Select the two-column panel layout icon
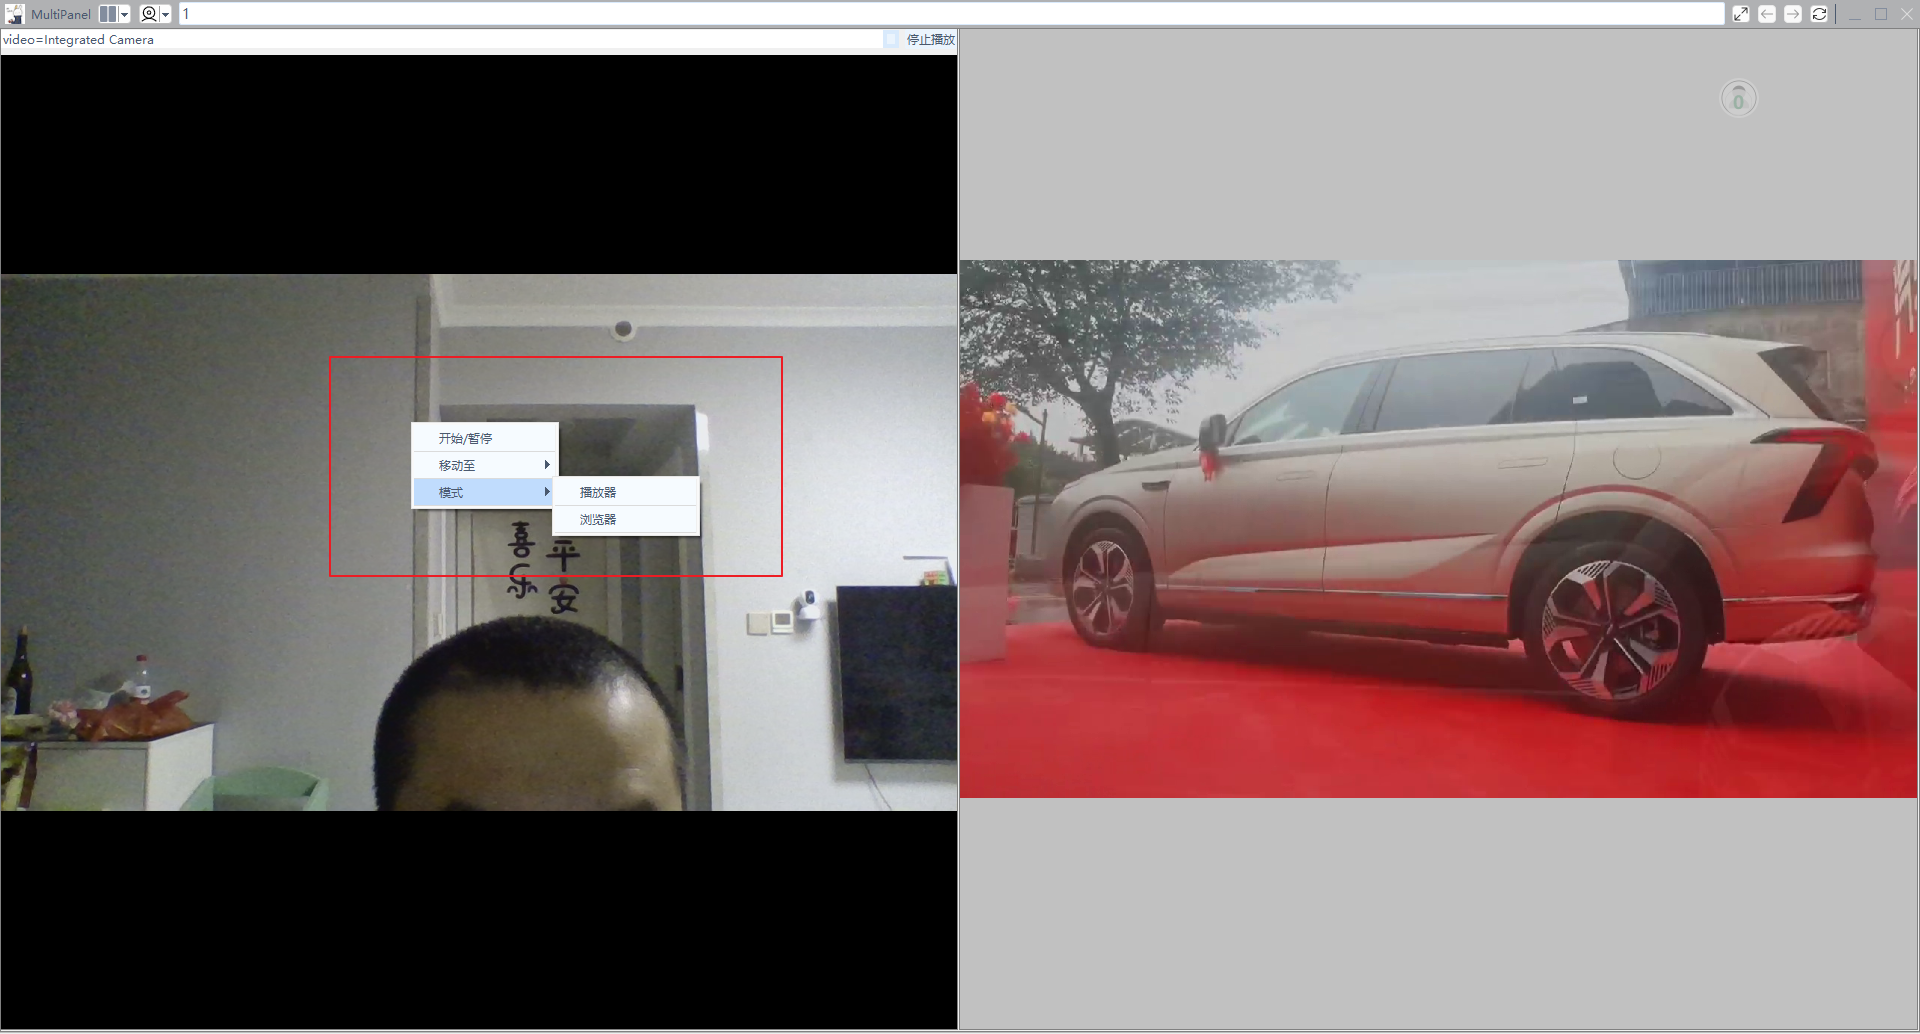This screenshot has height=1034, width=1920. 108,14
